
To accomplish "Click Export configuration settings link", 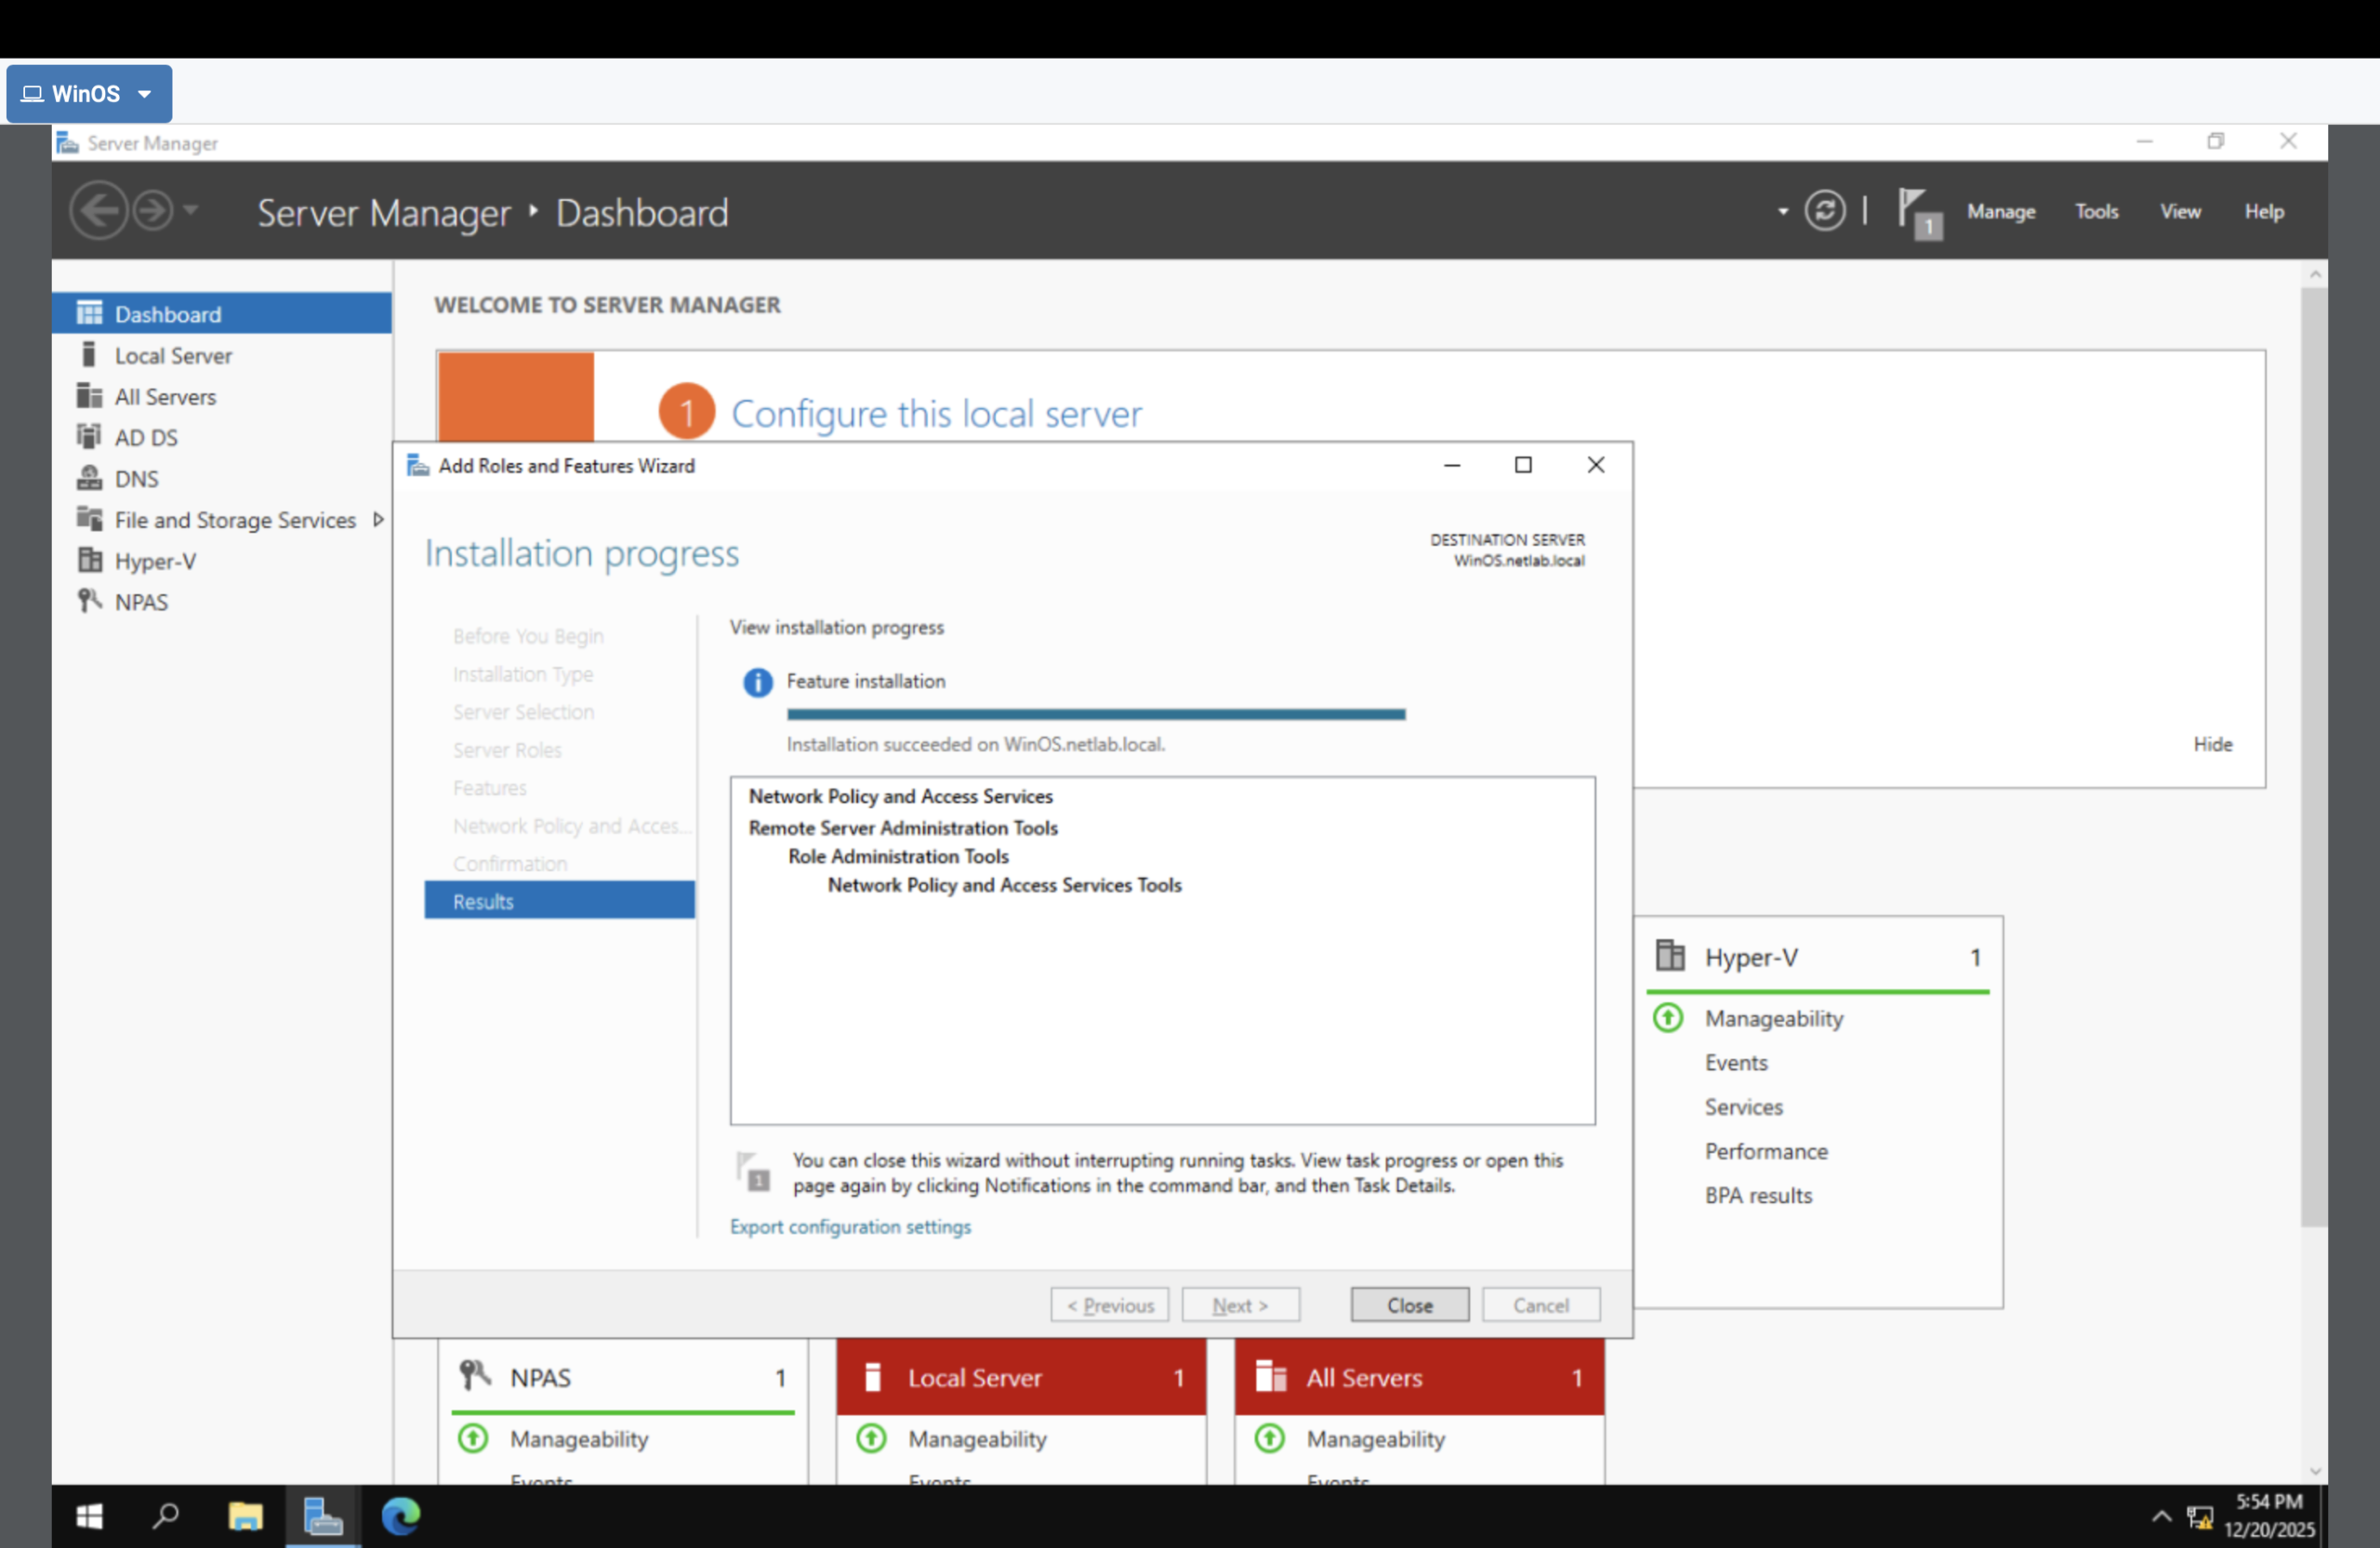I will pos(850,1227).
